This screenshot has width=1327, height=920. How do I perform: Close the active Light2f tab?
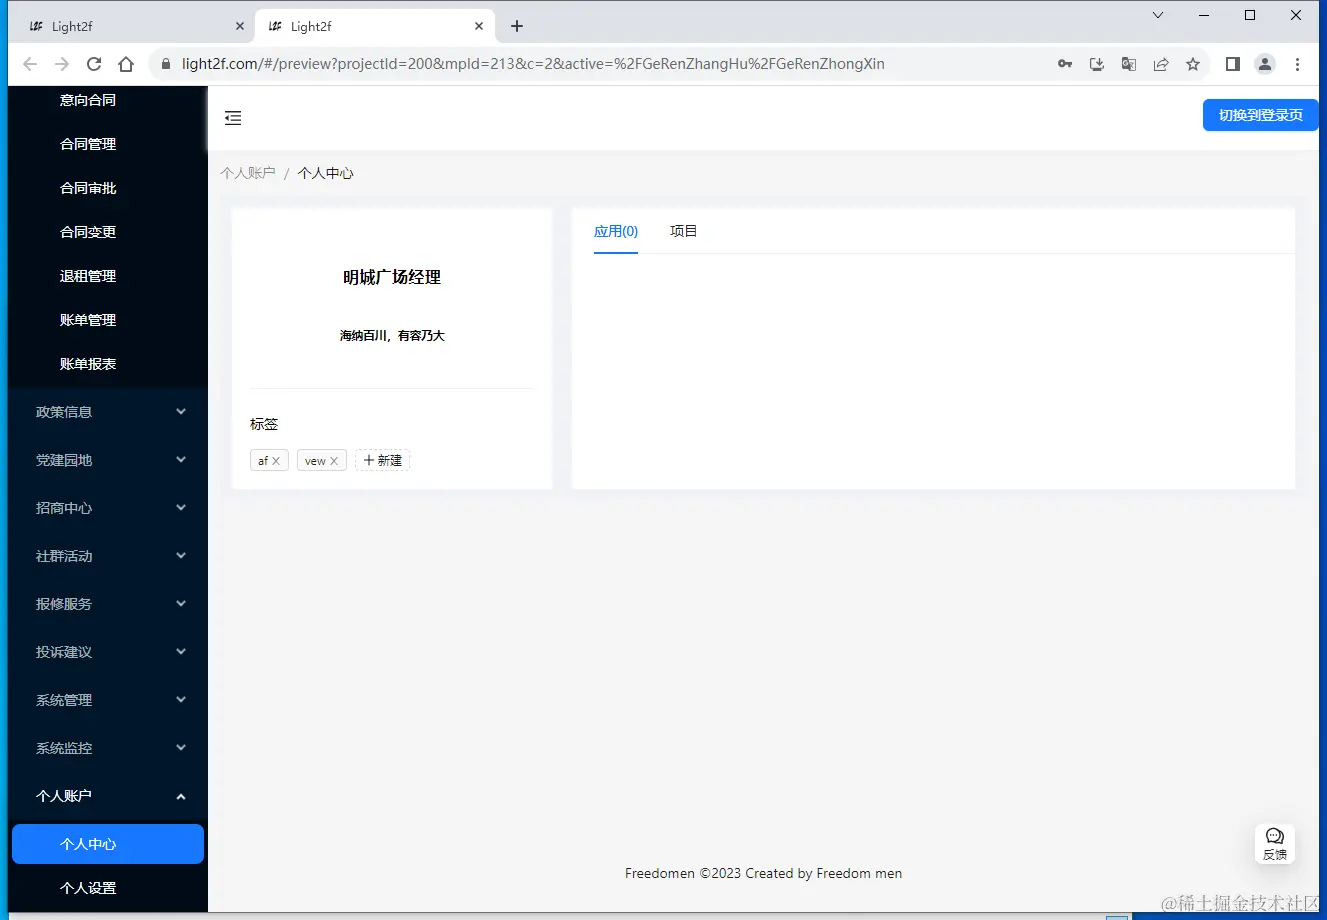479,27
